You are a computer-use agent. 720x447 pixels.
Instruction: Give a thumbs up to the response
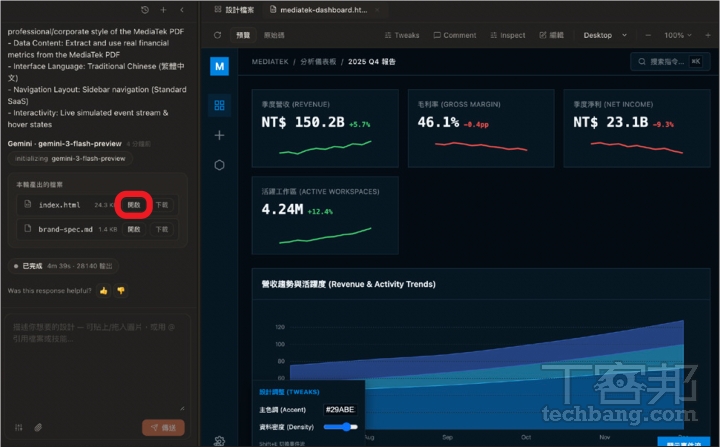pos(104,290)
